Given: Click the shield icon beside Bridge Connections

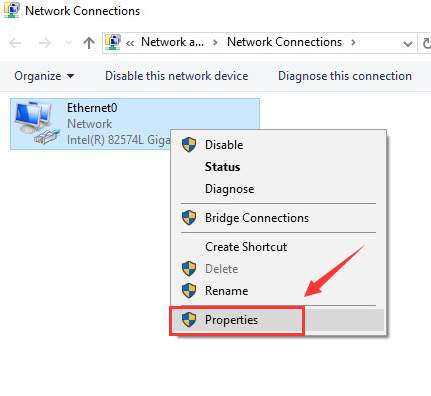Looking at the screenshot, I should pyautogui.click(x=189, y=218).
